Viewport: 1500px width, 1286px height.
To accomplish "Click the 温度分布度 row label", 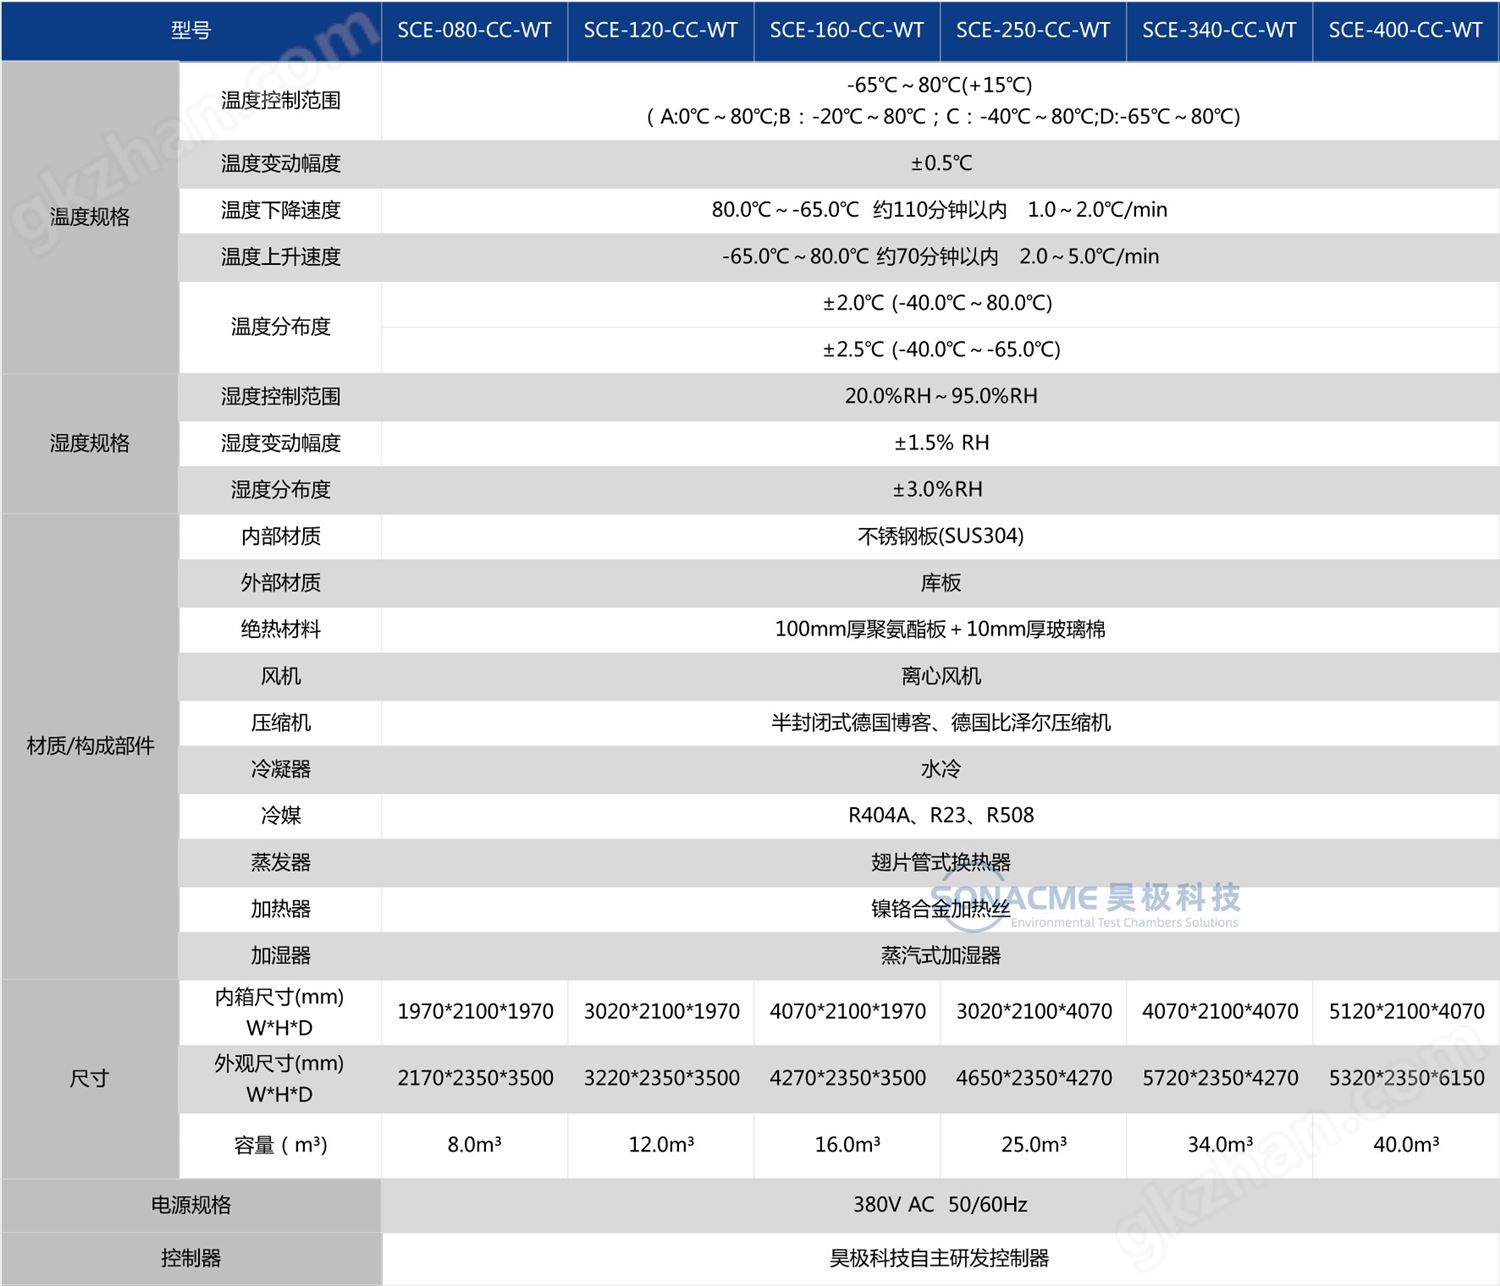I will click(x=280, y=327).
